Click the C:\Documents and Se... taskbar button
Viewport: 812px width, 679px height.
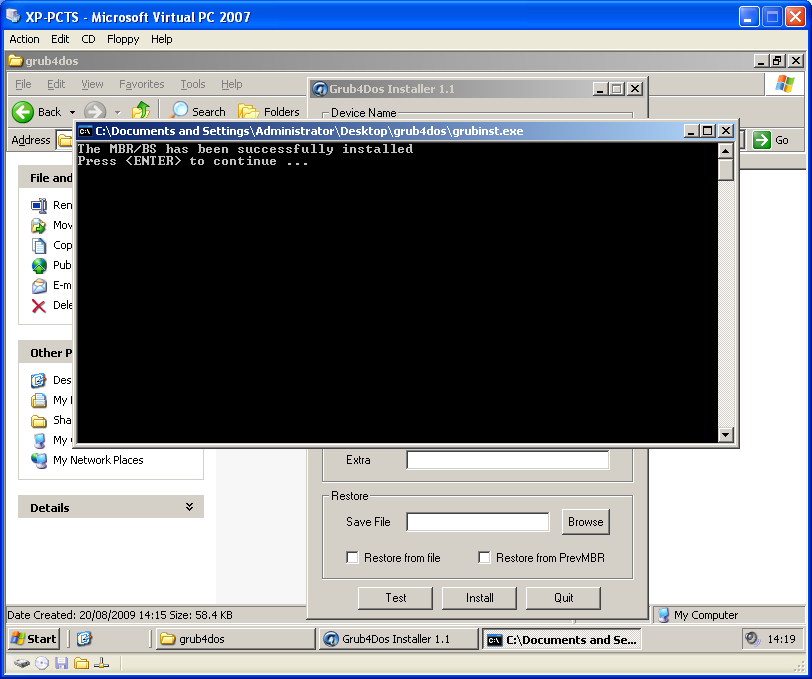(562, 639)
